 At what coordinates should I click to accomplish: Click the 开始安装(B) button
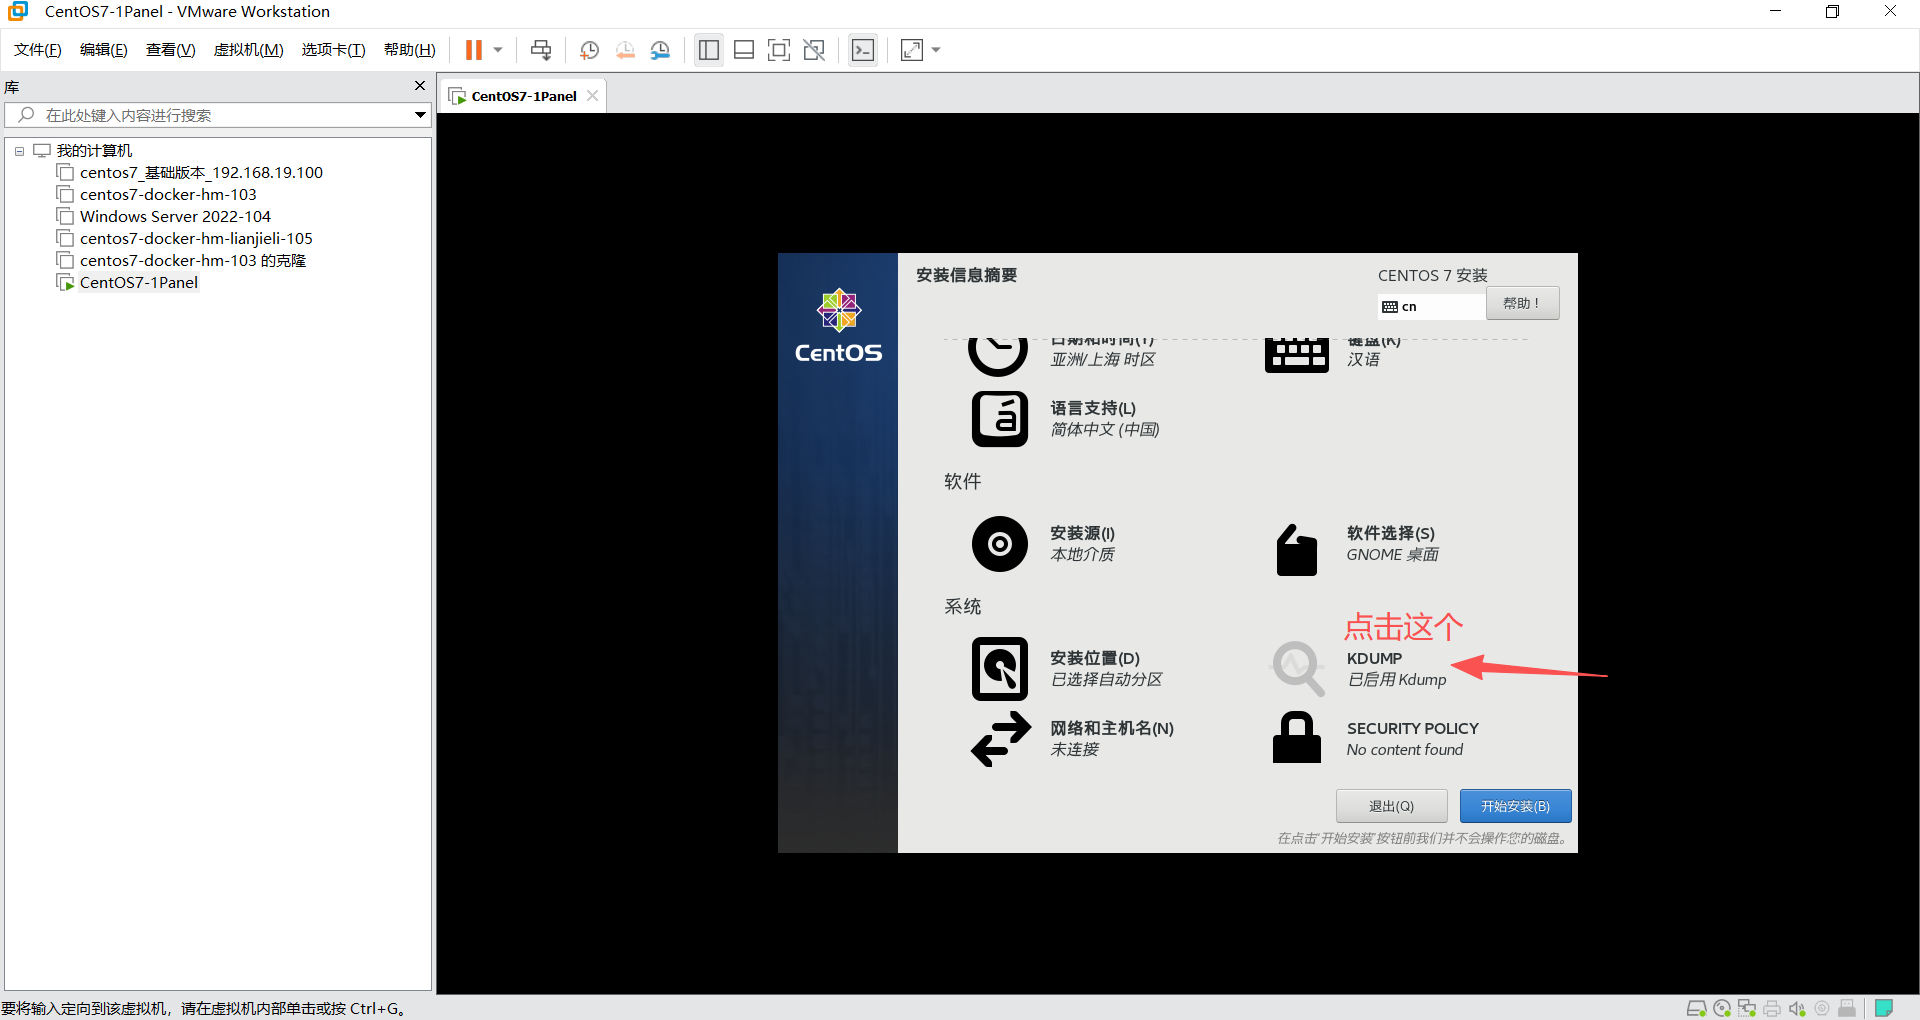click(1515, 806)
